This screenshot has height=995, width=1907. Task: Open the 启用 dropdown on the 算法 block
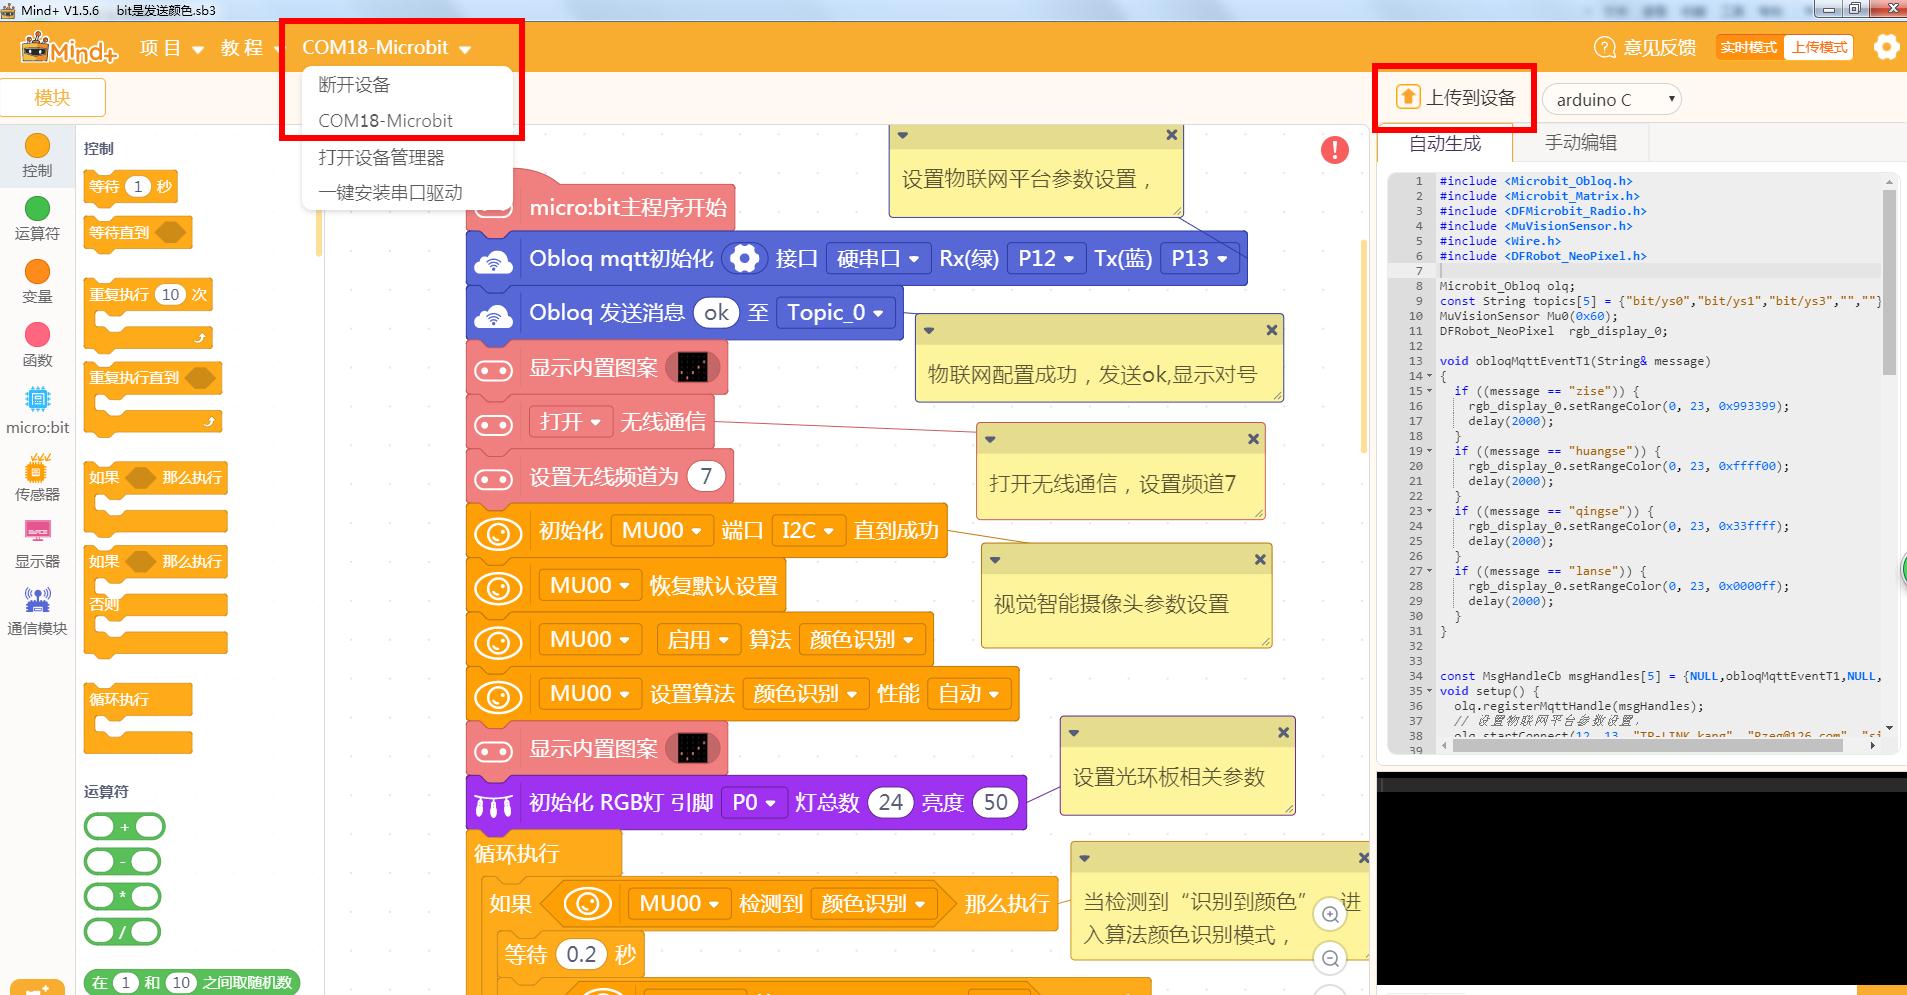coord(698,640)
